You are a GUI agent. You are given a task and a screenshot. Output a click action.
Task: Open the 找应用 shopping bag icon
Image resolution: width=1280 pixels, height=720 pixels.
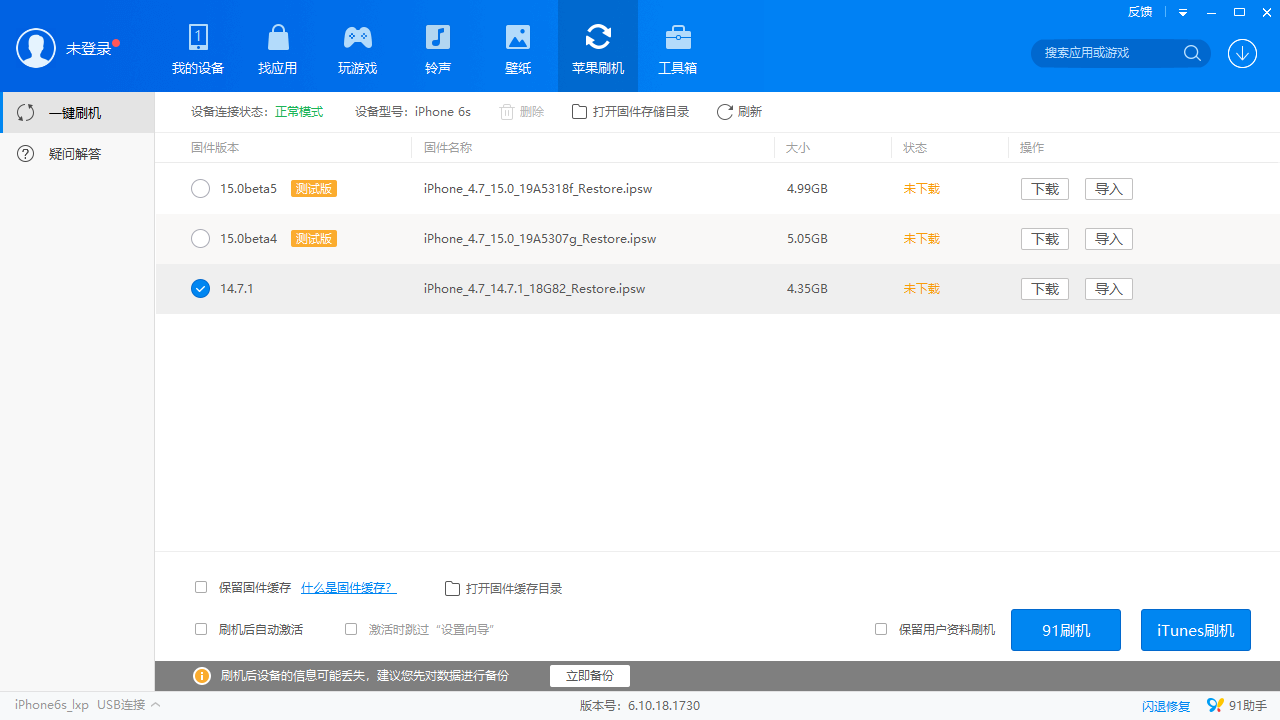[278, 38]
